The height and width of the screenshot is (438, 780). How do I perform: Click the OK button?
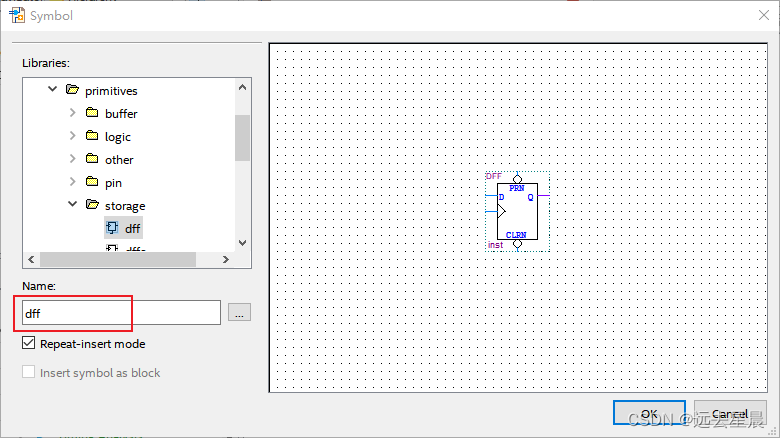[649, 413]
